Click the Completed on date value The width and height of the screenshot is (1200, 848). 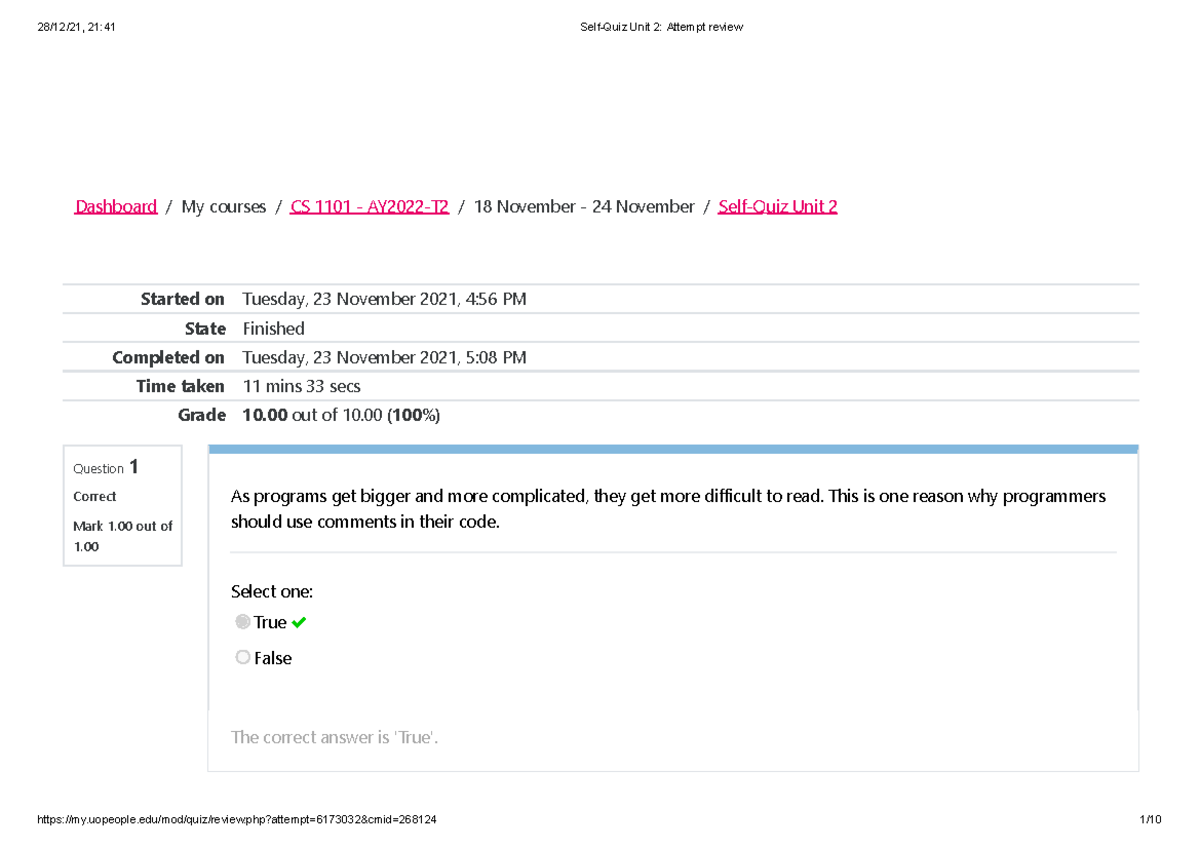coord(384,358)
